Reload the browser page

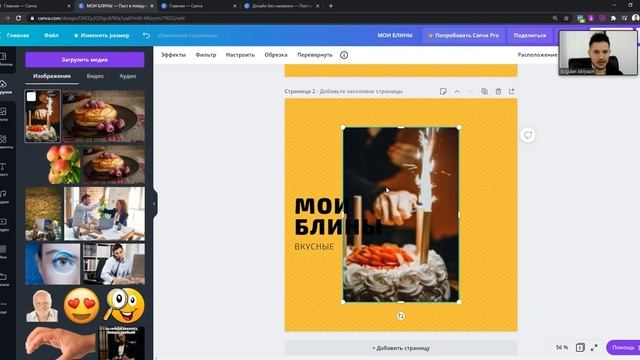(18, 18)
